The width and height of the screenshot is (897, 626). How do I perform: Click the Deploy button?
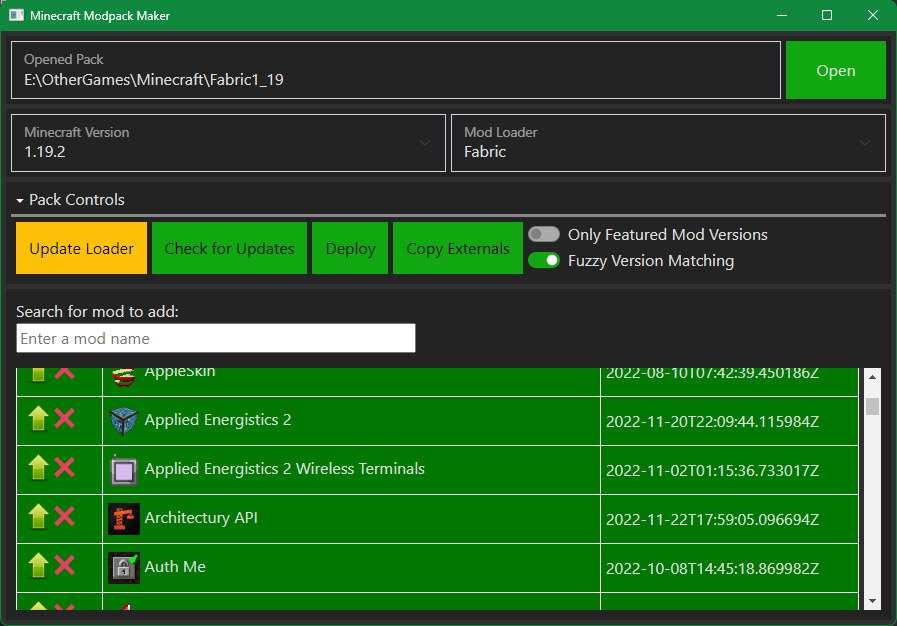[350, 248]
